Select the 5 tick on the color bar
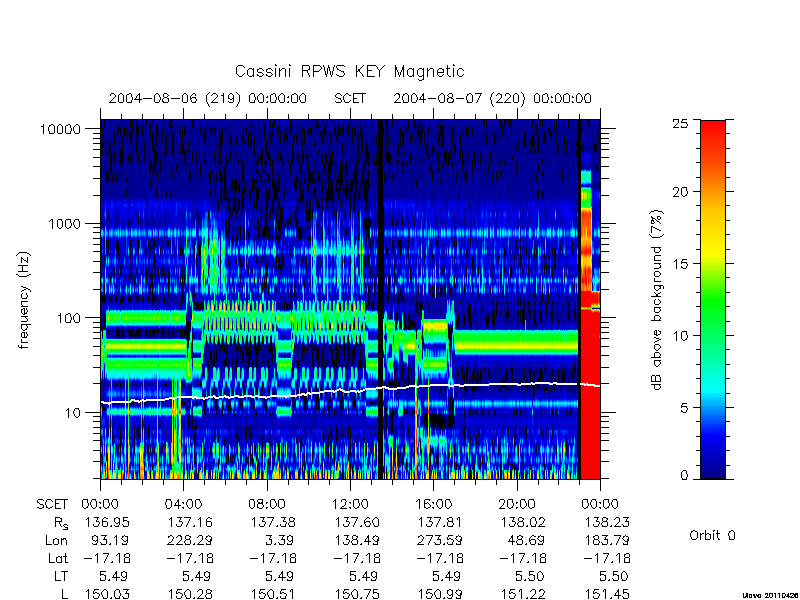Screen dimensions: 800x600 pos(684,408)
